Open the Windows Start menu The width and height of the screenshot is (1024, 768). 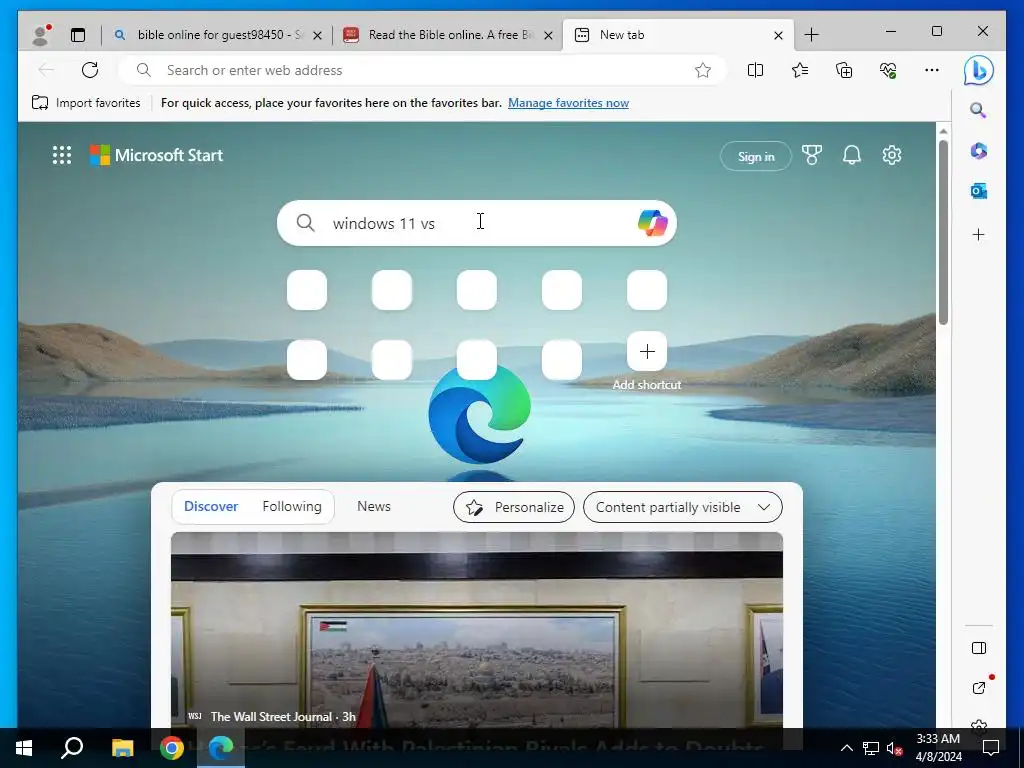pyautogui.click(x=24, y=748)
